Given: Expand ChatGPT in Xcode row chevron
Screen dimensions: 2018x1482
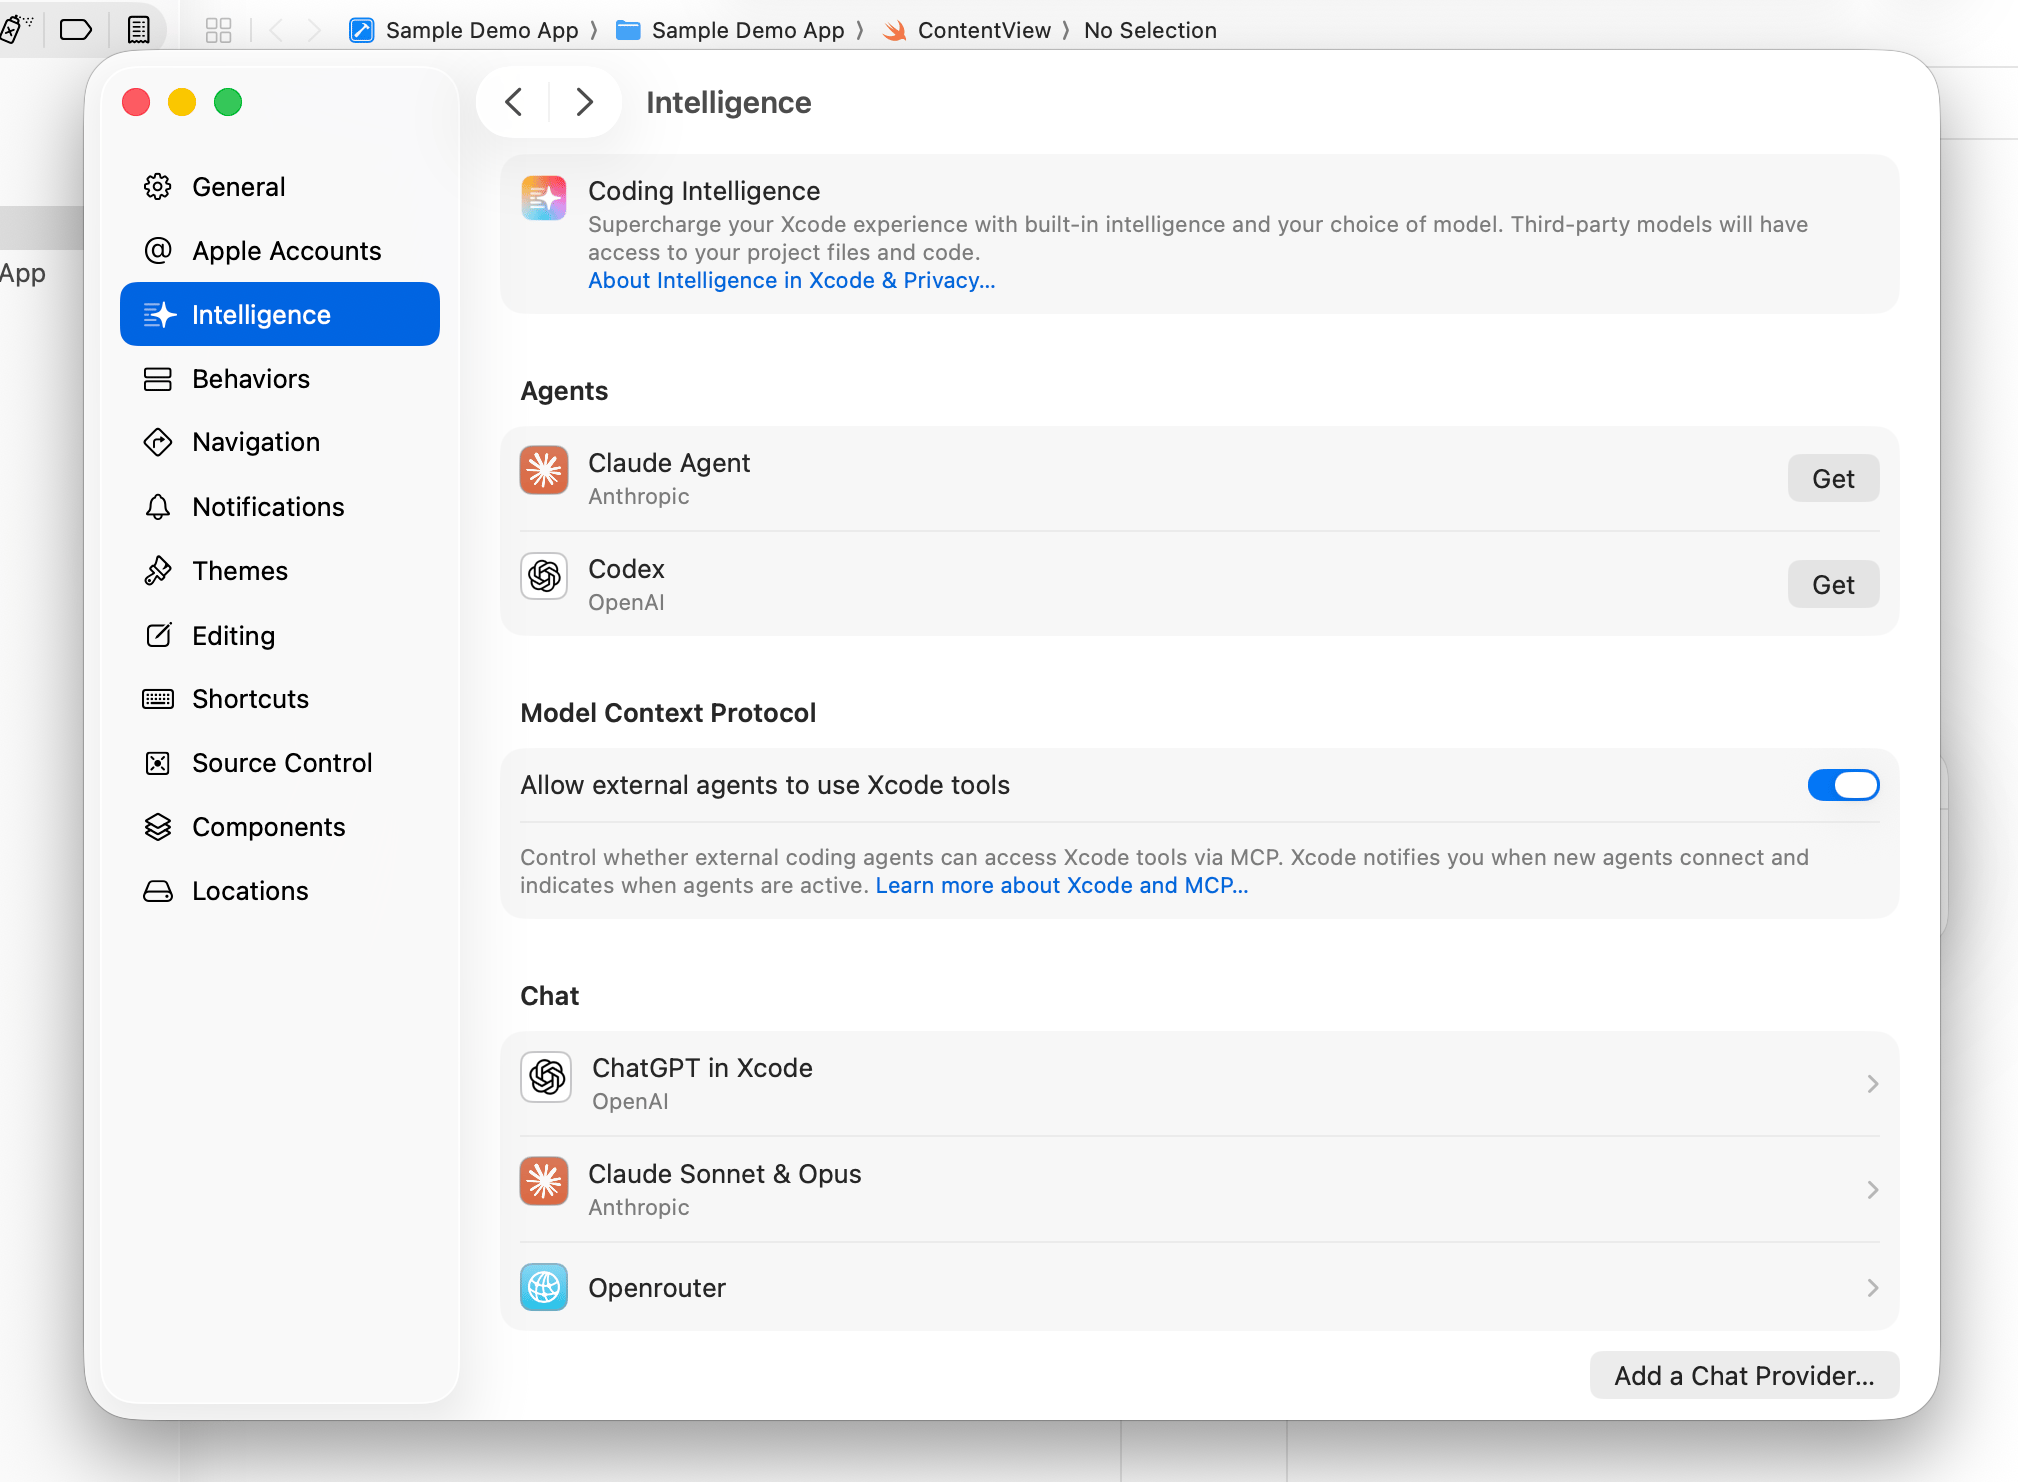Looking at the screenshot, I should pyautogui.click(x=1872, y=1084).
